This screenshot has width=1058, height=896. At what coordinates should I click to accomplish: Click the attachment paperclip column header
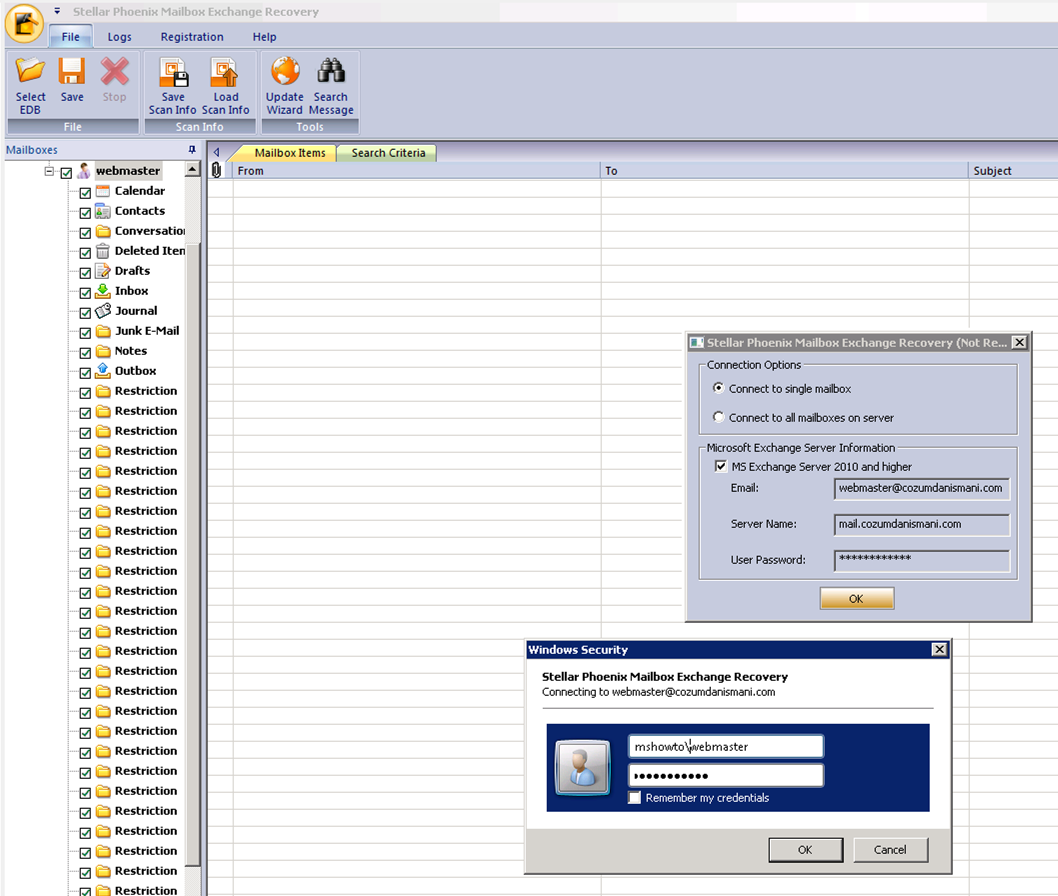[x=217, y=170]
